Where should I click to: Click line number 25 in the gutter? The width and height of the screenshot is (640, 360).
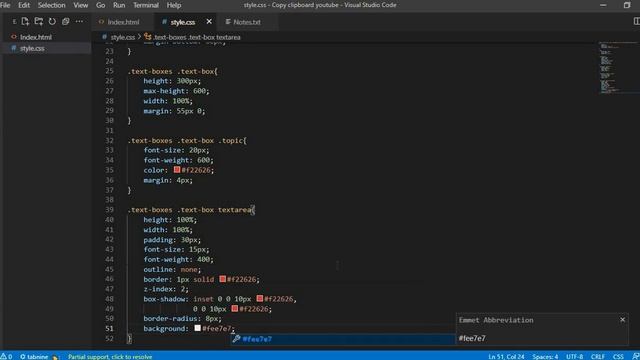click(109, 71)
